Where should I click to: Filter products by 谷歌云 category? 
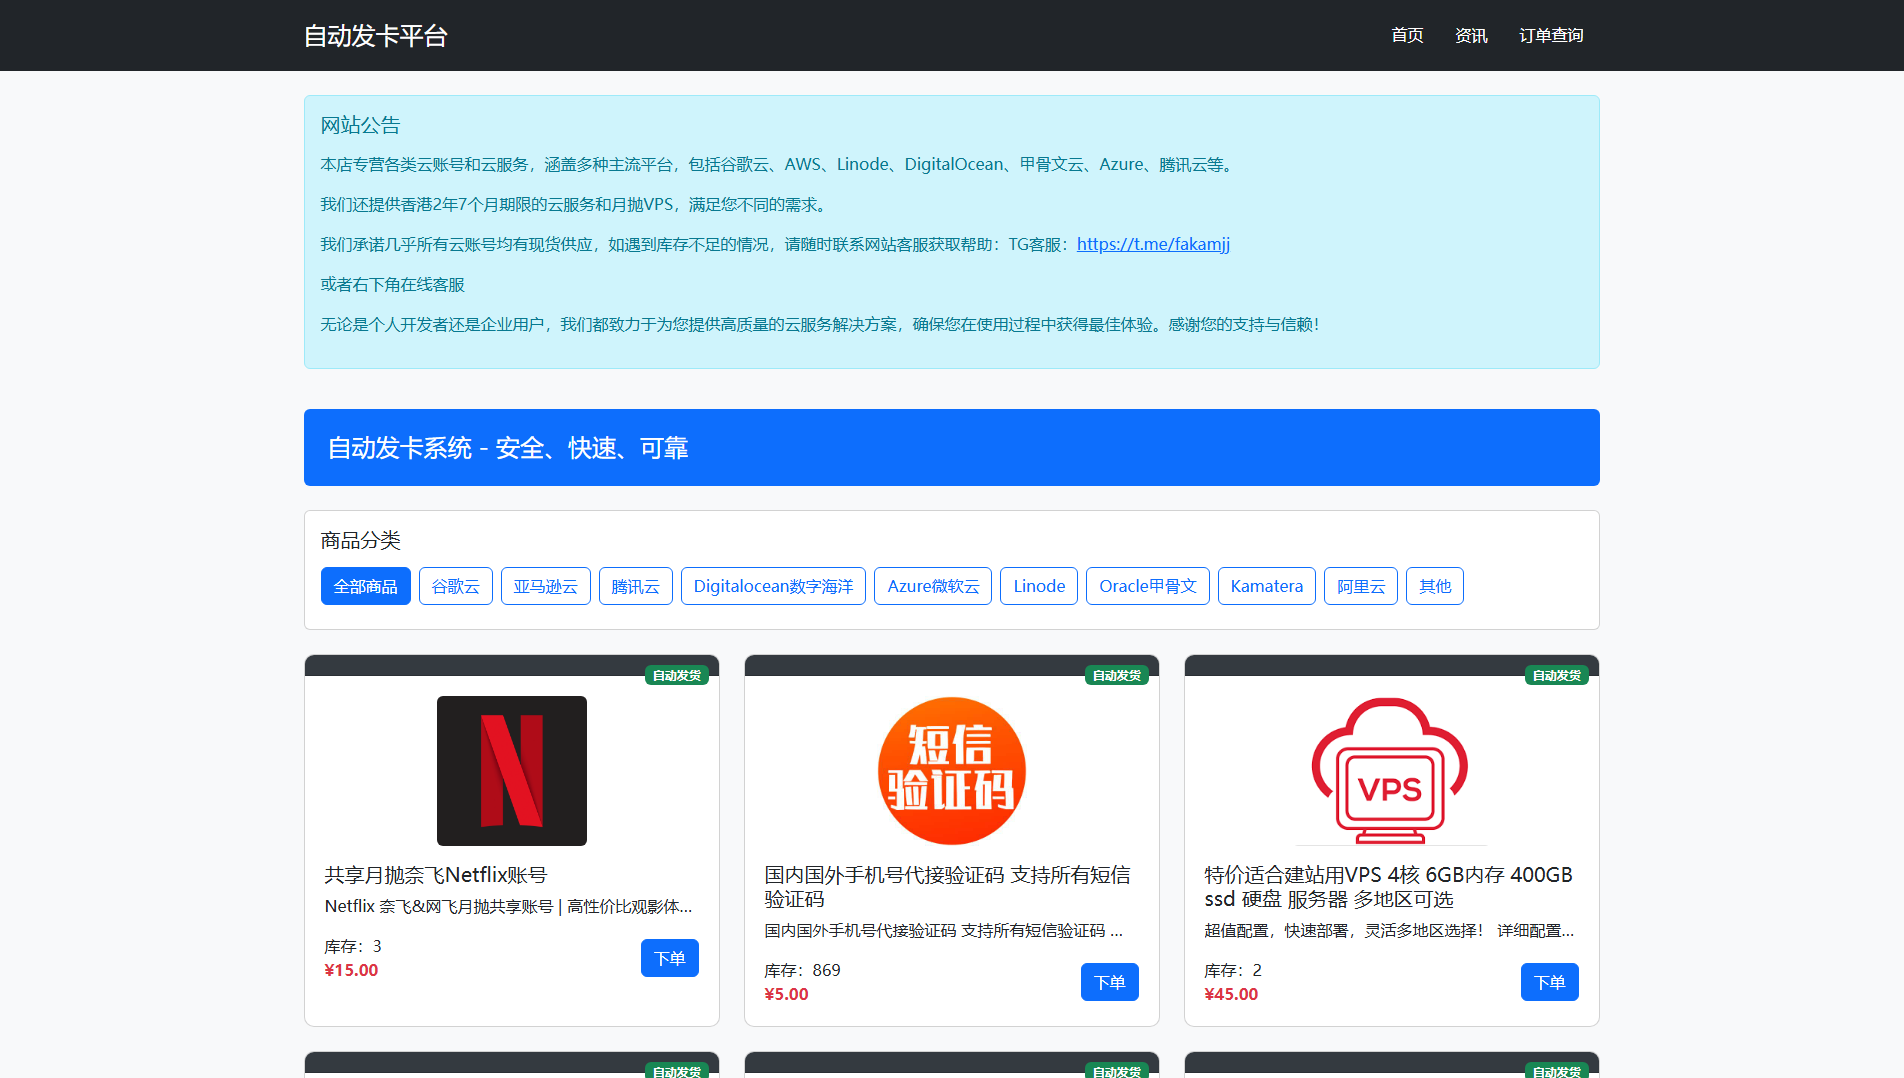[x=456, y=586]
